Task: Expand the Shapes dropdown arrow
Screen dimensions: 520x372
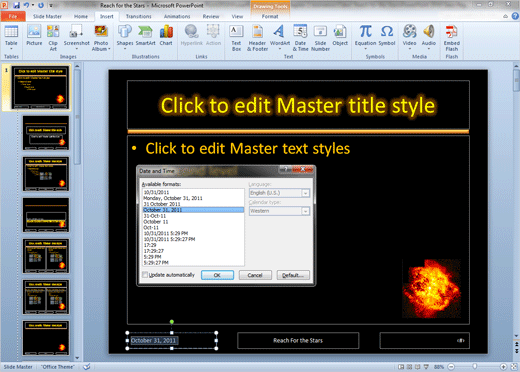Action: click(125, 49)
